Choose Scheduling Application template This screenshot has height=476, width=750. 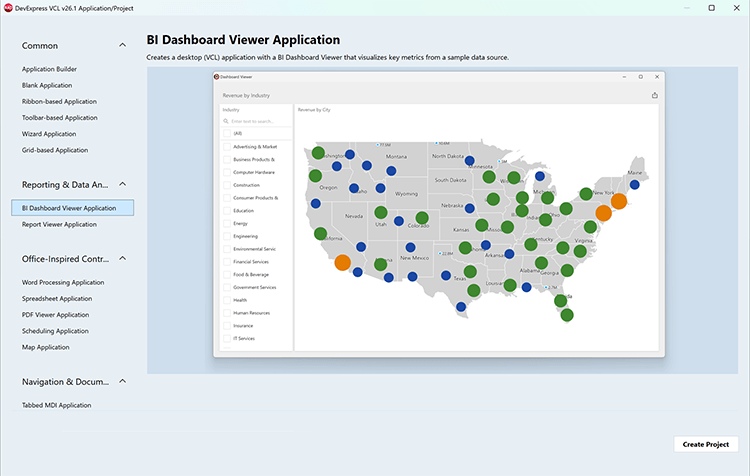(55, 331)
